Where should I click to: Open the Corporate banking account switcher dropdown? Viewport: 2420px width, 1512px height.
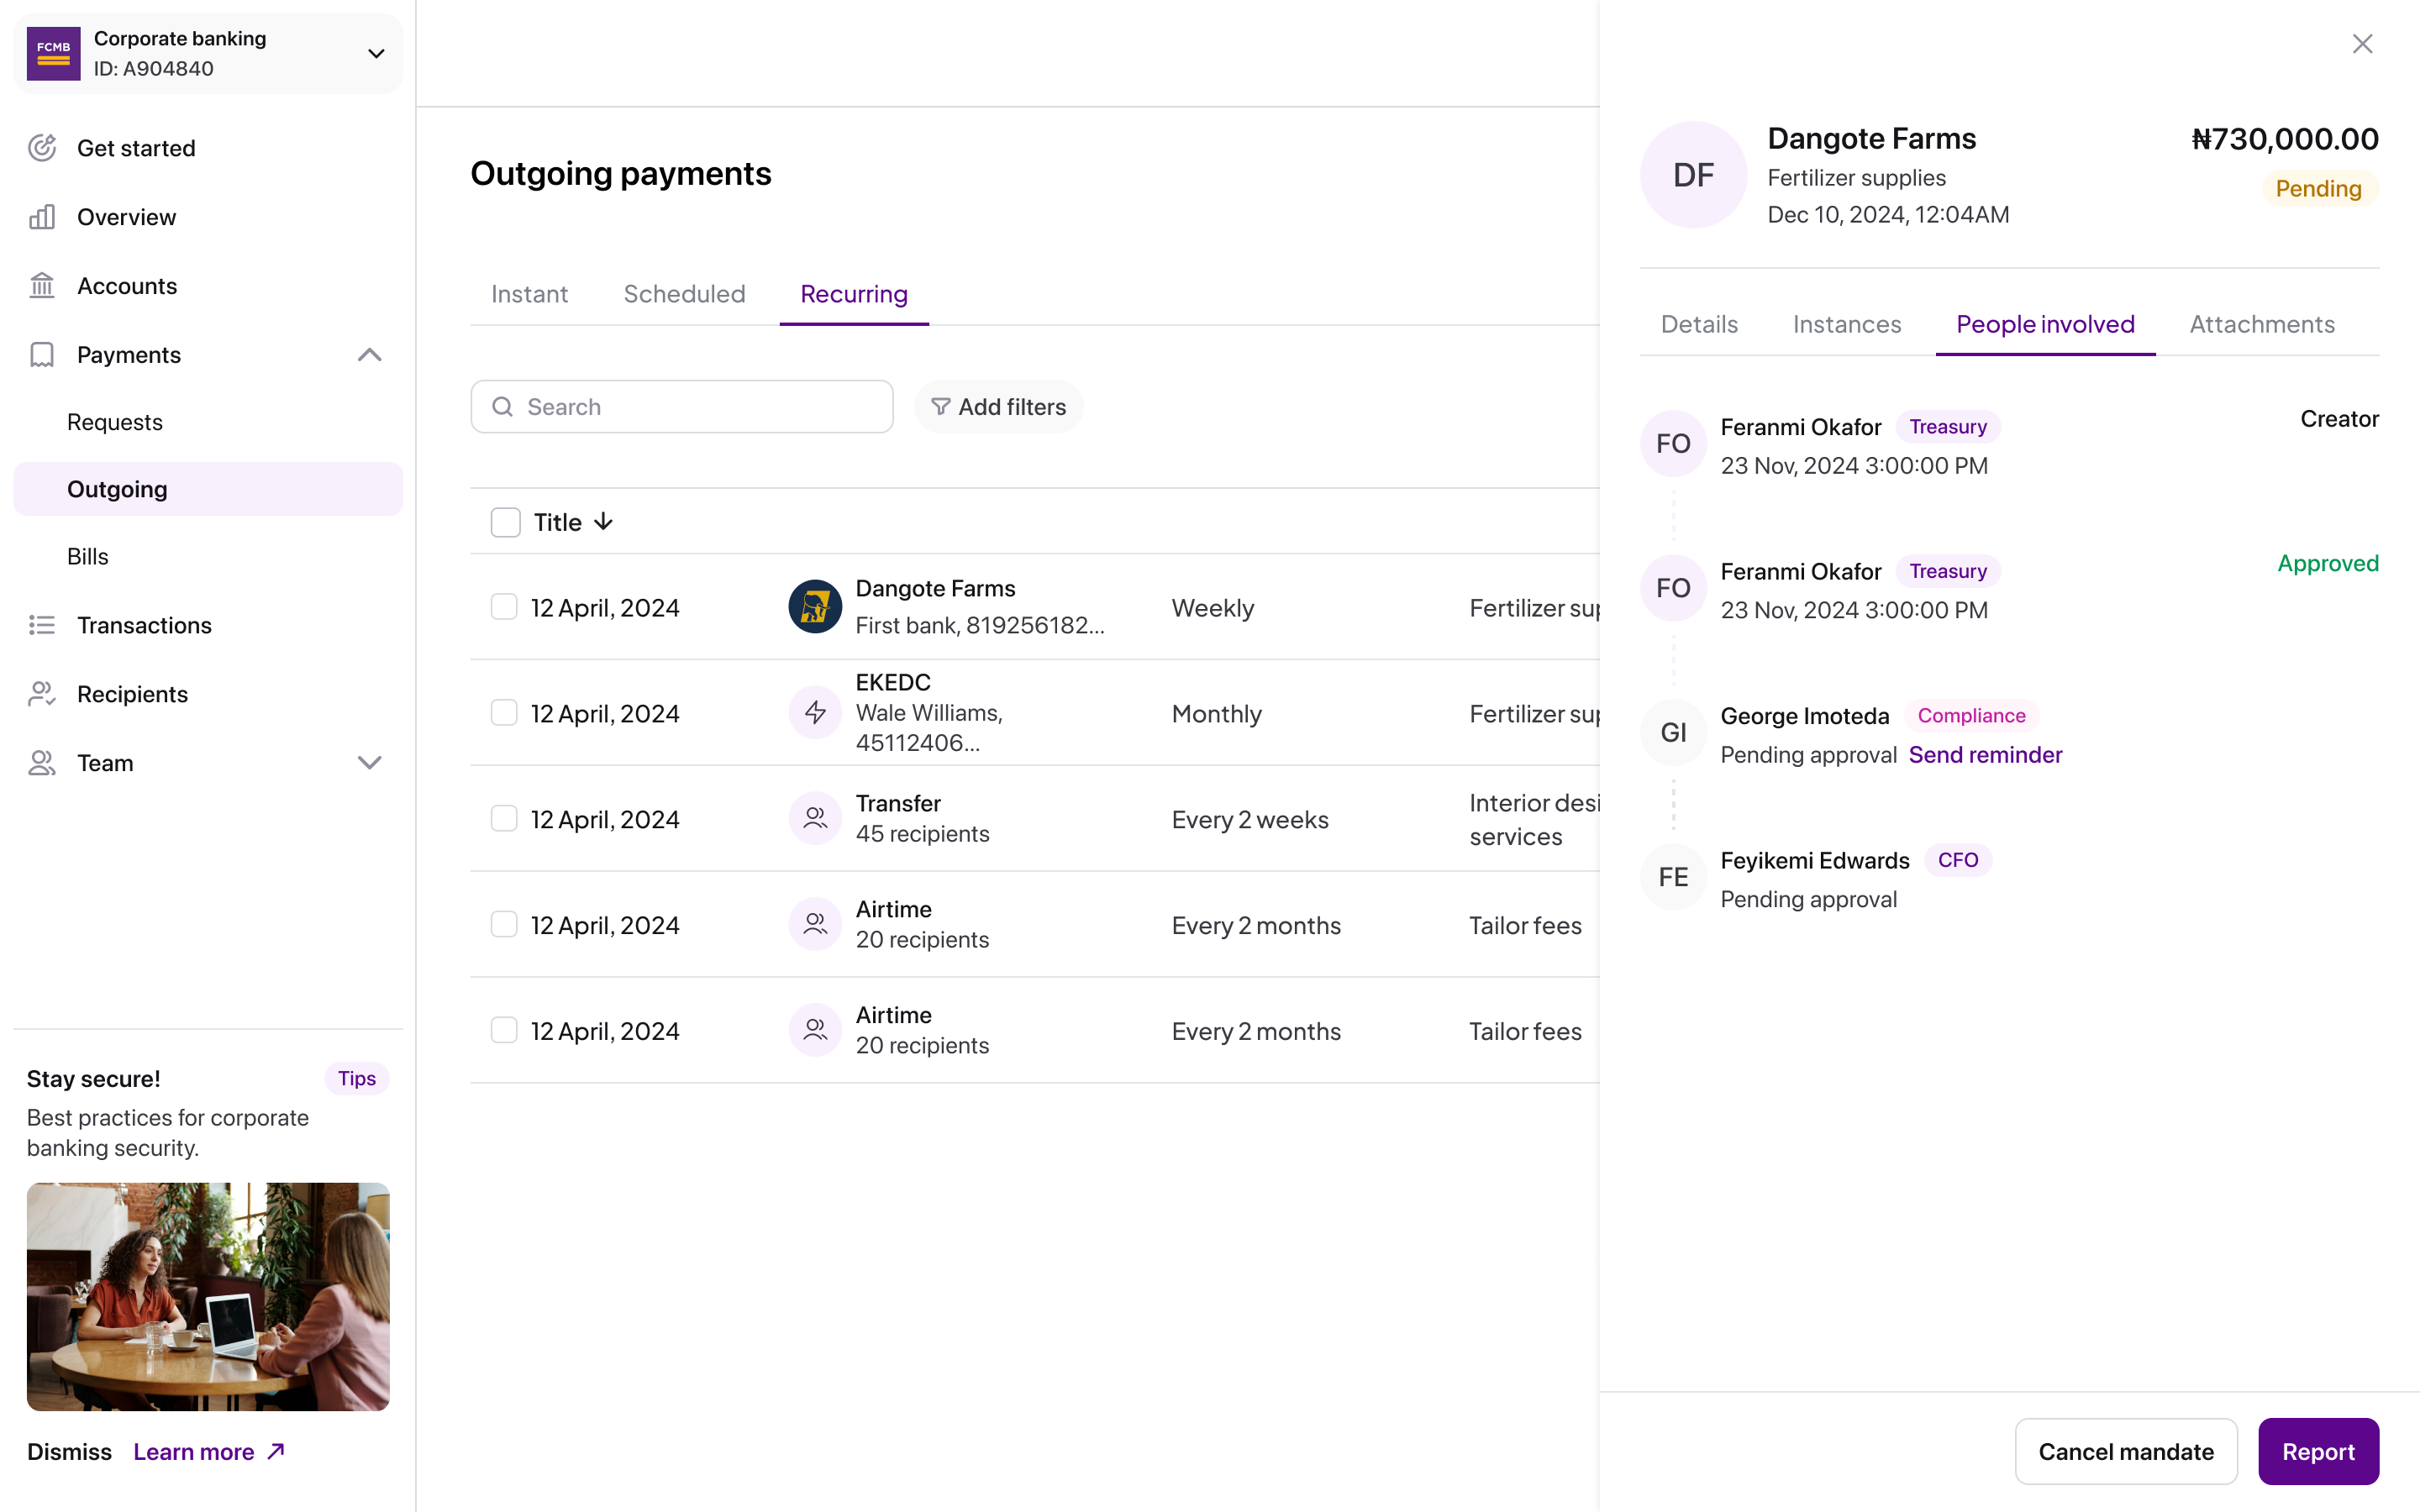coord(376,54)
